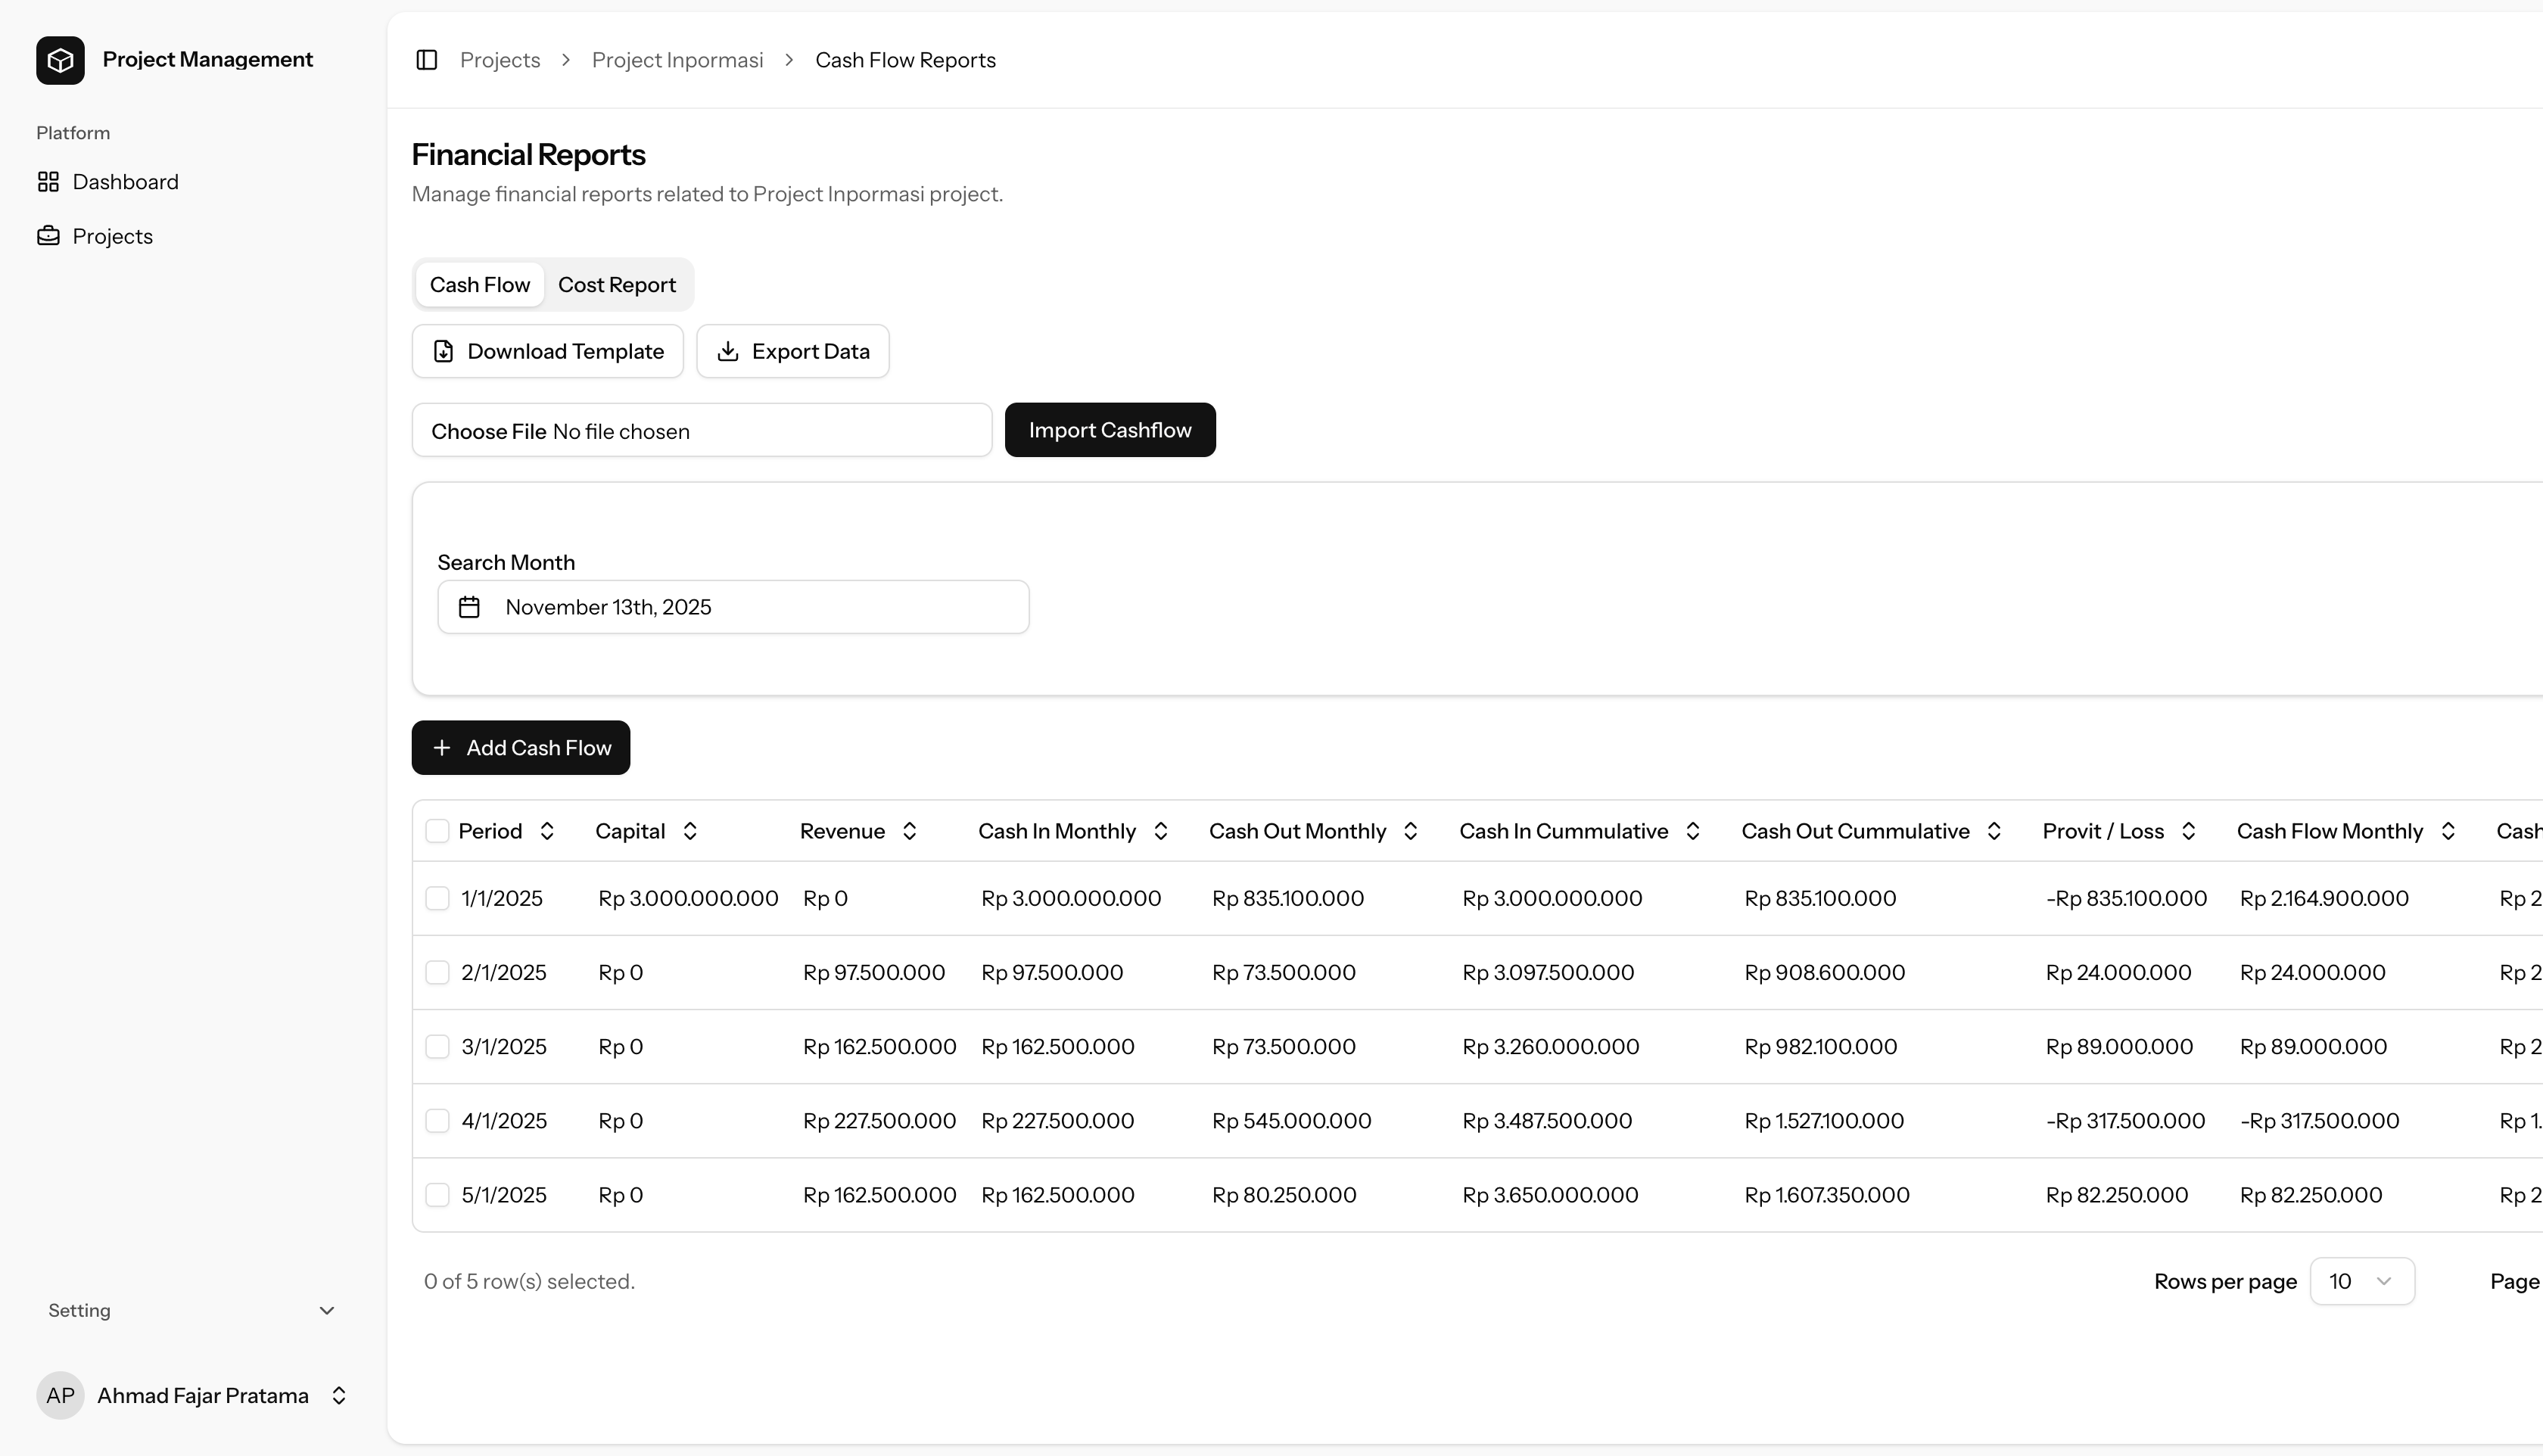This screenshot has height=1456, width=2543.
Task: Check the checkbox for the 1/1/2025 row
Action: click(437, 897)
